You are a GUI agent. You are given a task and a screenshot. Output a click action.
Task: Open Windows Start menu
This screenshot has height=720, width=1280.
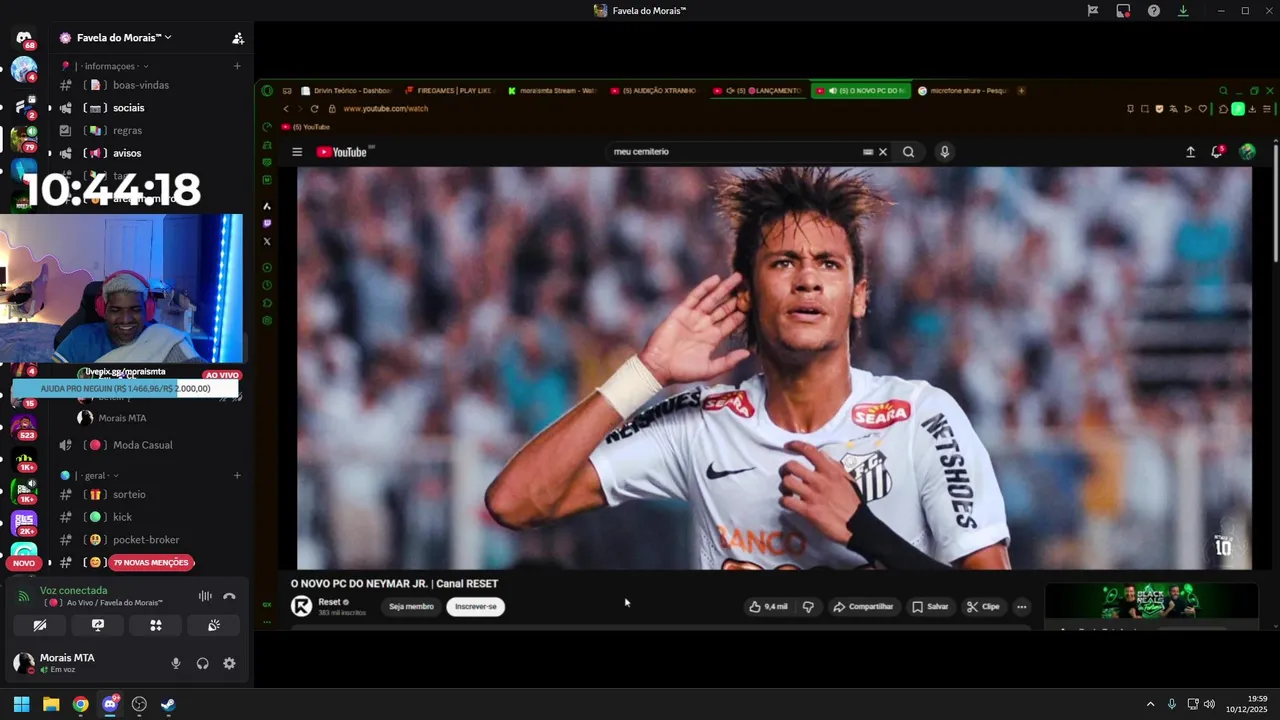[21, 704]
